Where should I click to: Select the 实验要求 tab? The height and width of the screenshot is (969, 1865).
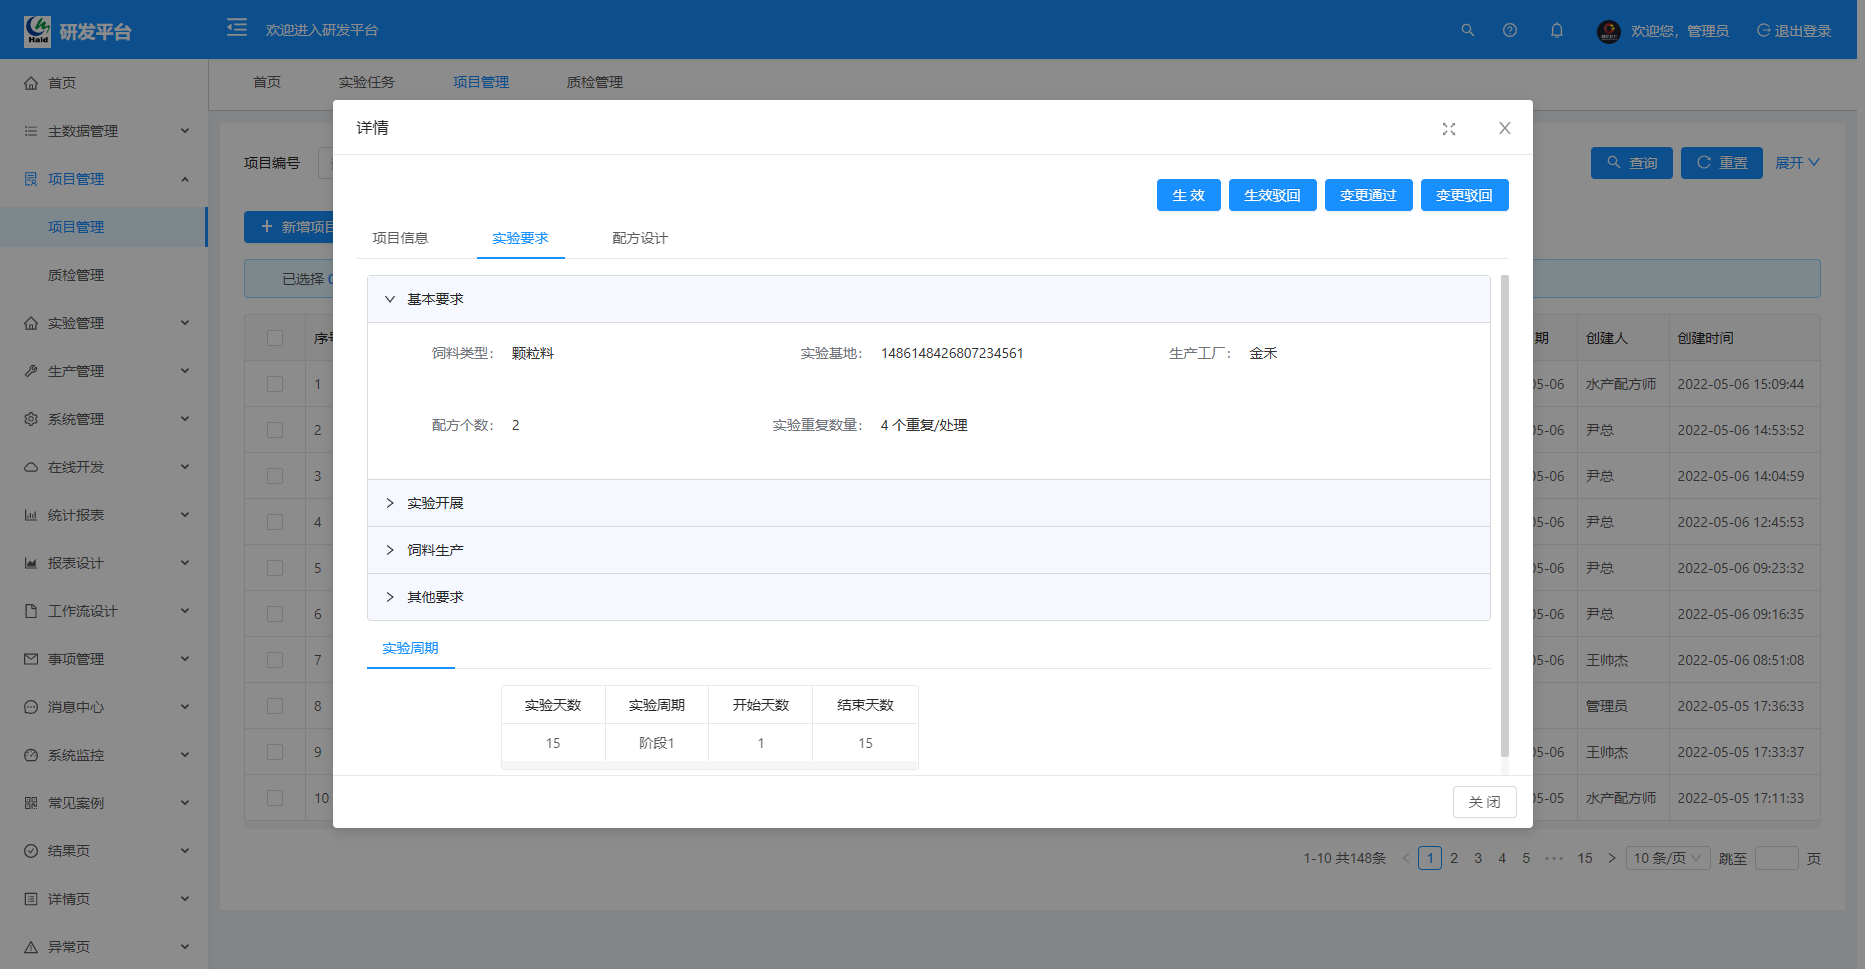pyautogui.click(x=520, y=238)
